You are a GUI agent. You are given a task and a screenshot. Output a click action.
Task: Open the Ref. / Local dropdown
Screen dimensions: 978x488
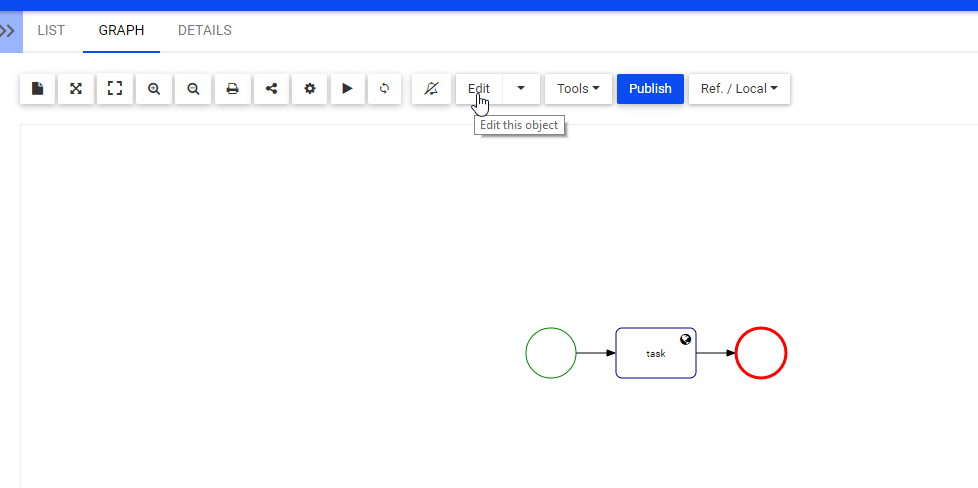tap(739, 89)
